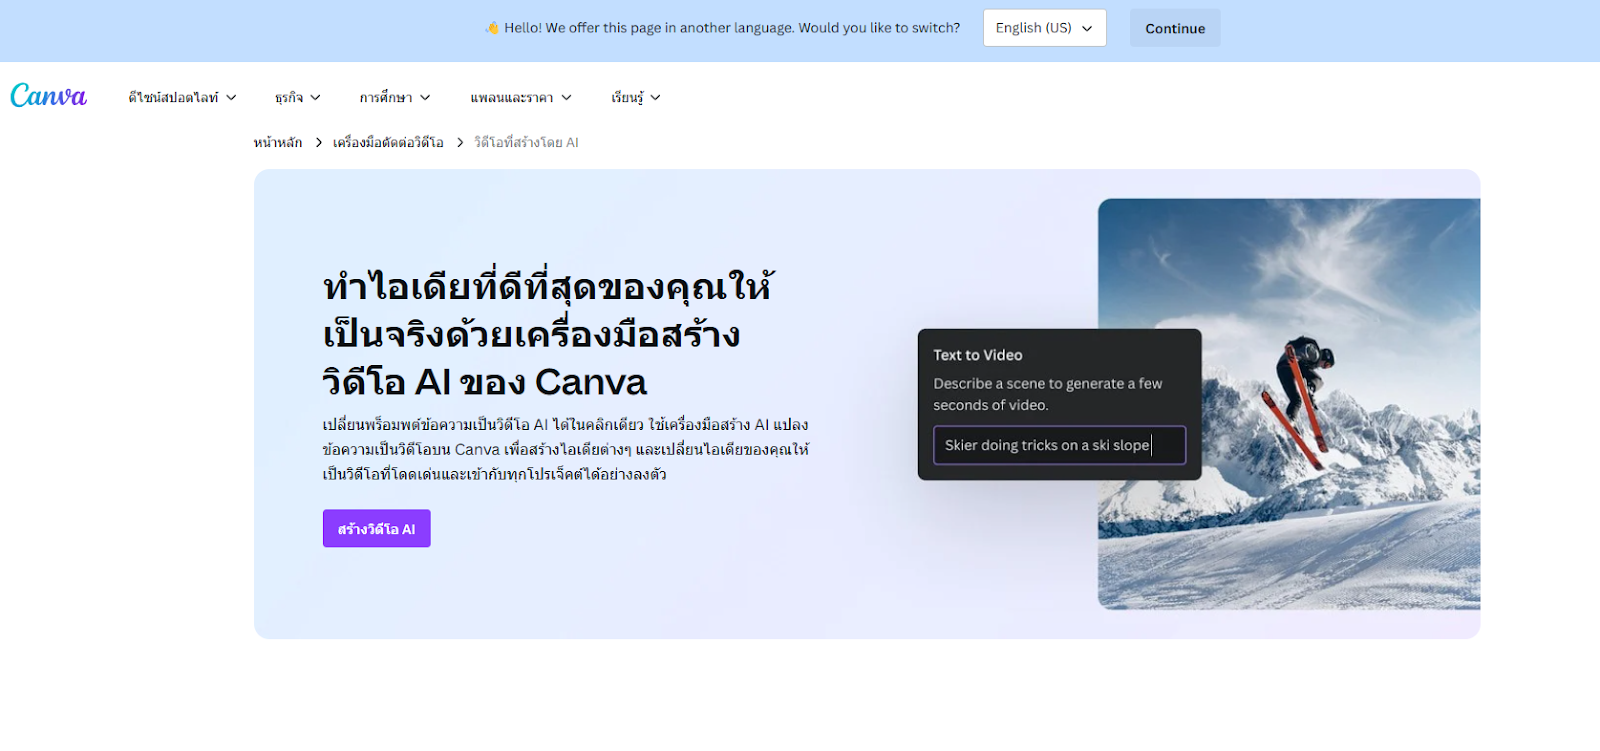Expand the ดีไซน์สปอตไลท์ menu

point(182,97)
